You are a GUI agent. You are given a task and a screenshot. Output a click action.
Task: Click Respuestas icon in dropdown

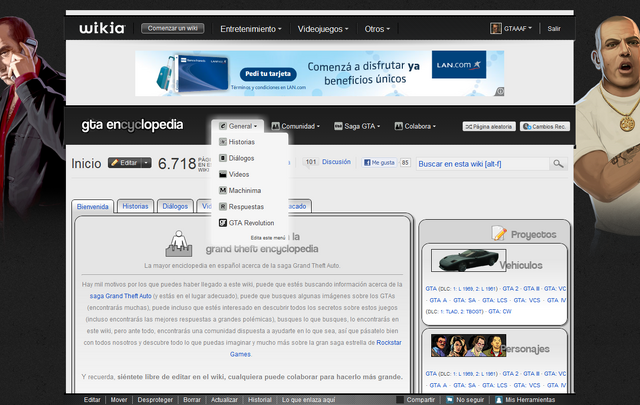click(x=222, y=207)
